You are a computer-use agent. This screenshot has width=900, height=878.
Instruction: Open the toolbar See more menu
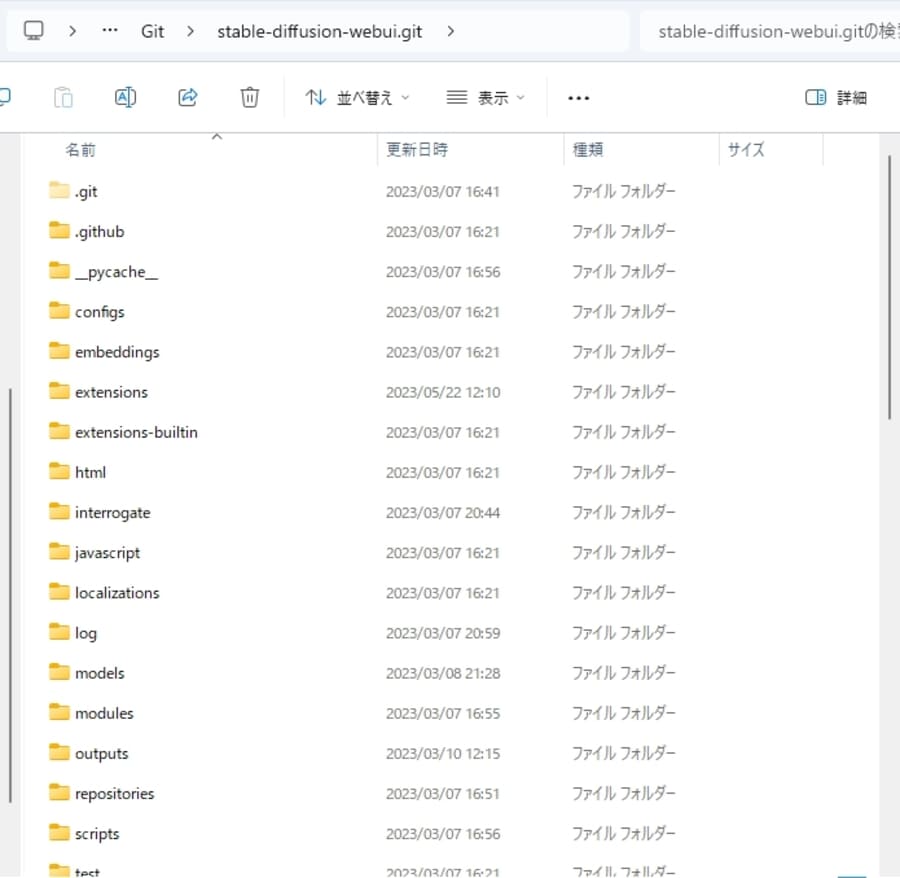coord(578,98)
